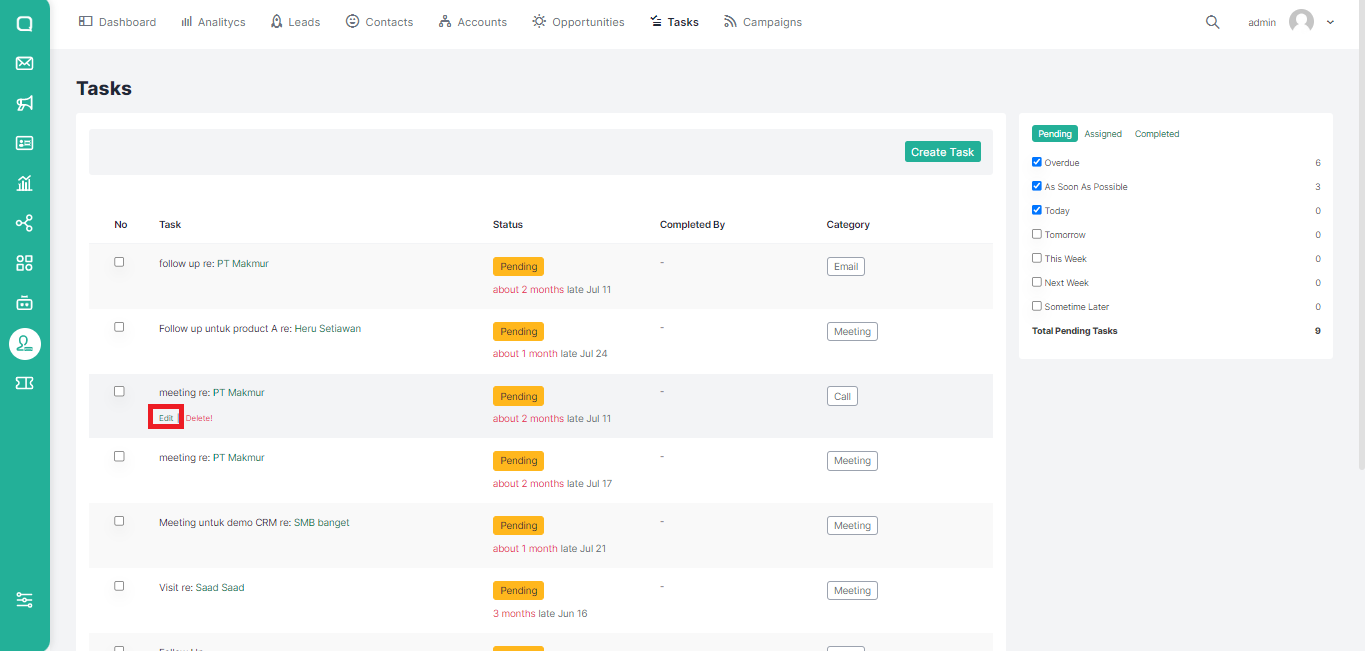Click Delete! link under meeting task
Screen dimensions: 1365x651
point(199,418)
